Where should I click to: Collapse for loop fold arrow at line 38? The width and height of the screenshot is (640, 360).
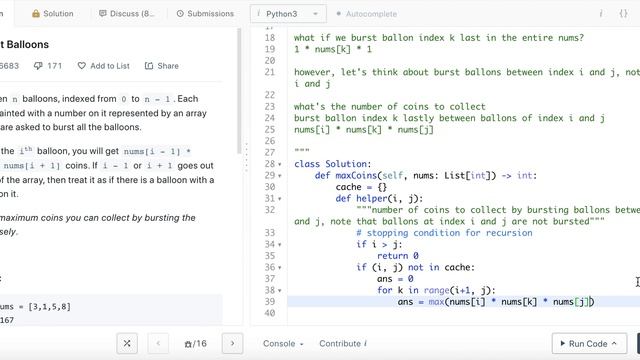click(x=280, y=291)
